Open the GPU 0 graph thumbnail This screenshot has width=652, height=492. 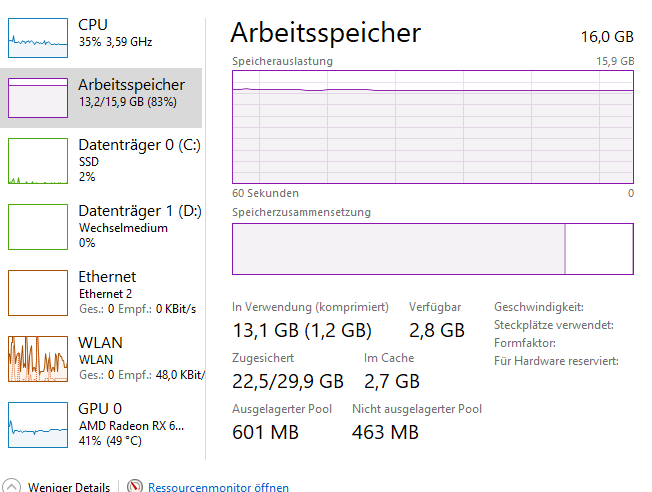point(38,425)
